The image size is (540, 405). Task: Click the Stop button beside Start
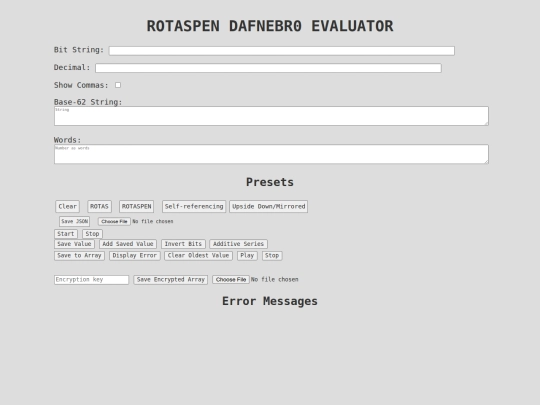pyautogui.click(x=92, y=234)
